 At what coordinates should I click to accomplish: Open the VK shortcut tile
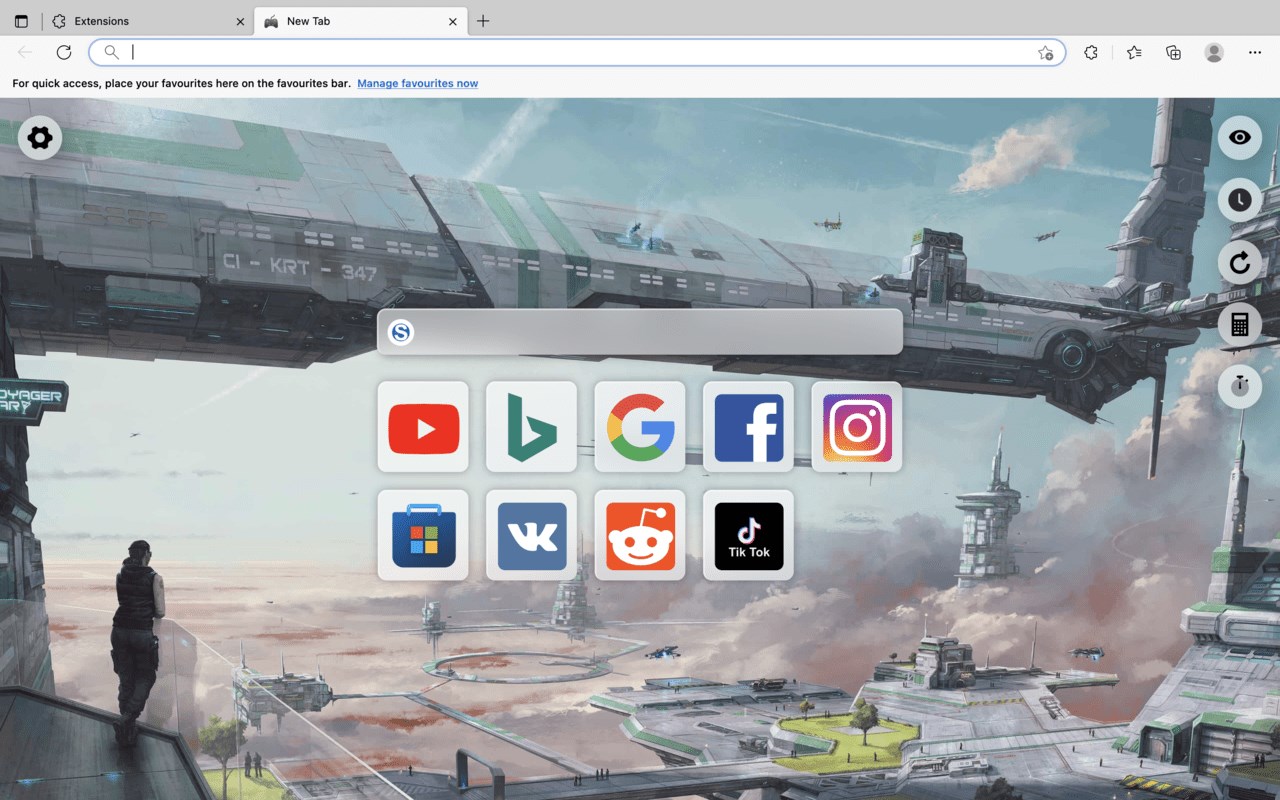pyautogui.click(x=531, y=535)
